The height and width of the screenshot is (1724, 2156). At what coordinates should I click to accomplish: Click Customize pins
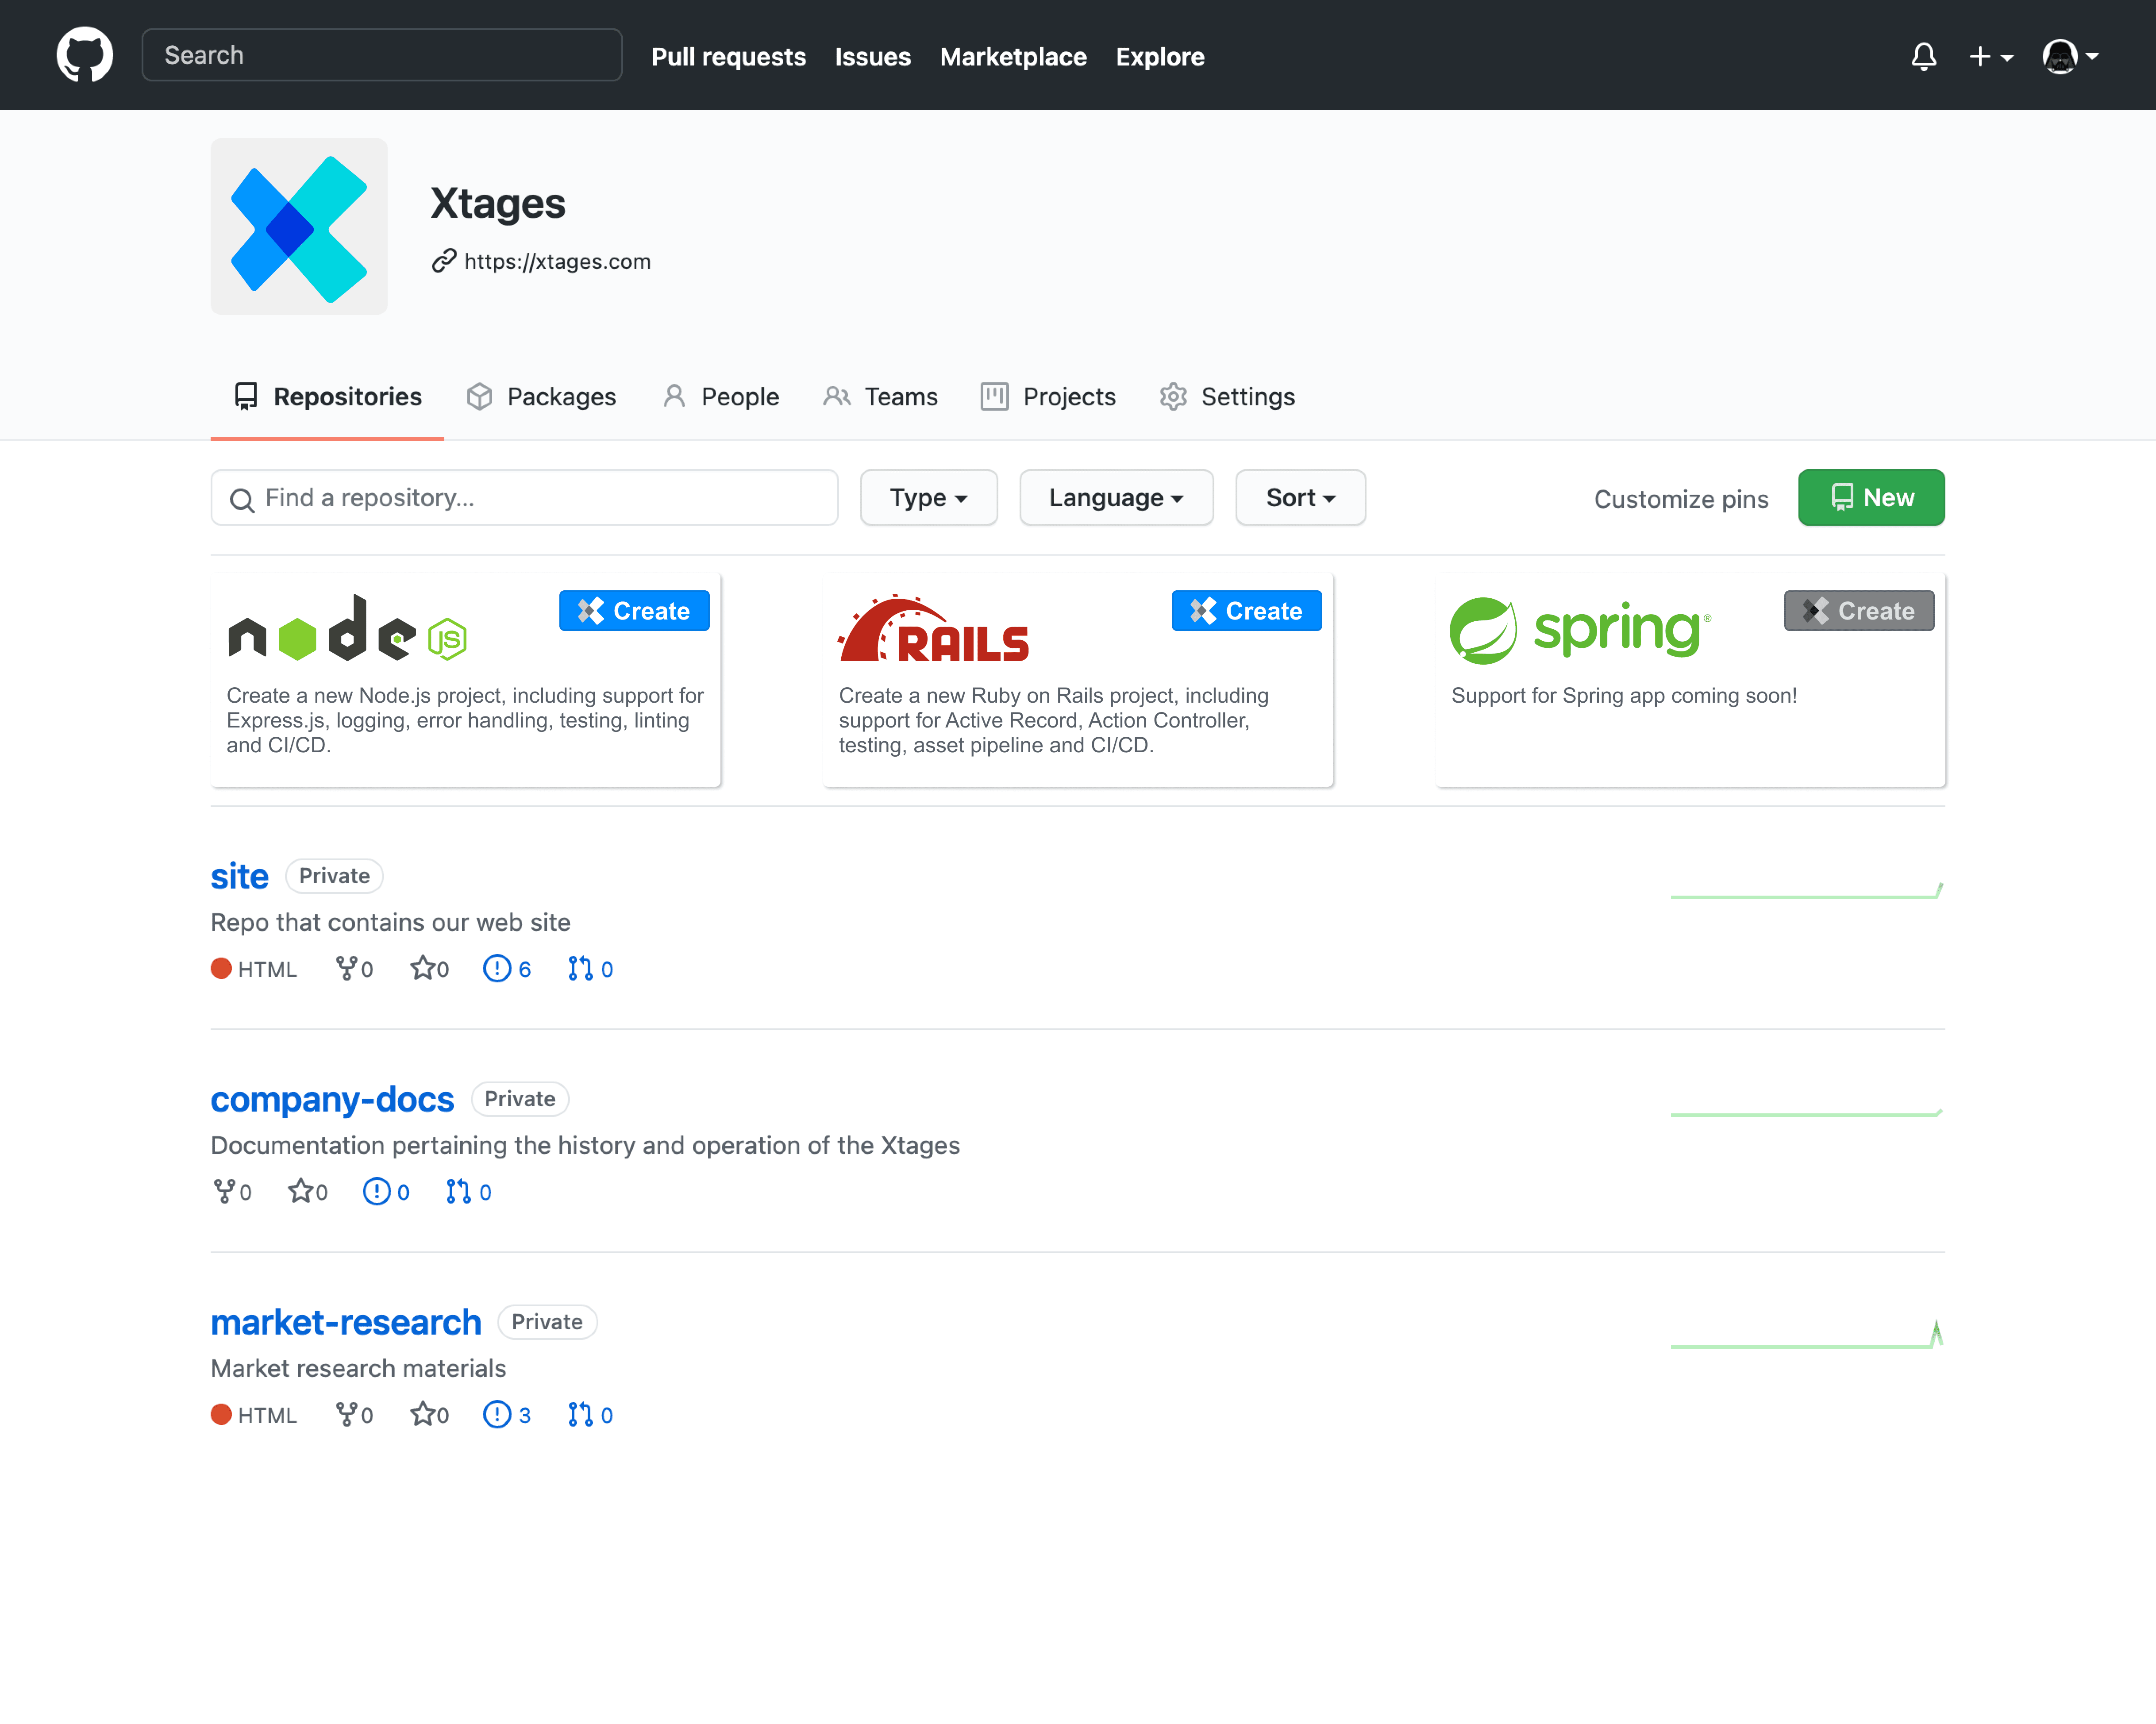(1681, 499)
